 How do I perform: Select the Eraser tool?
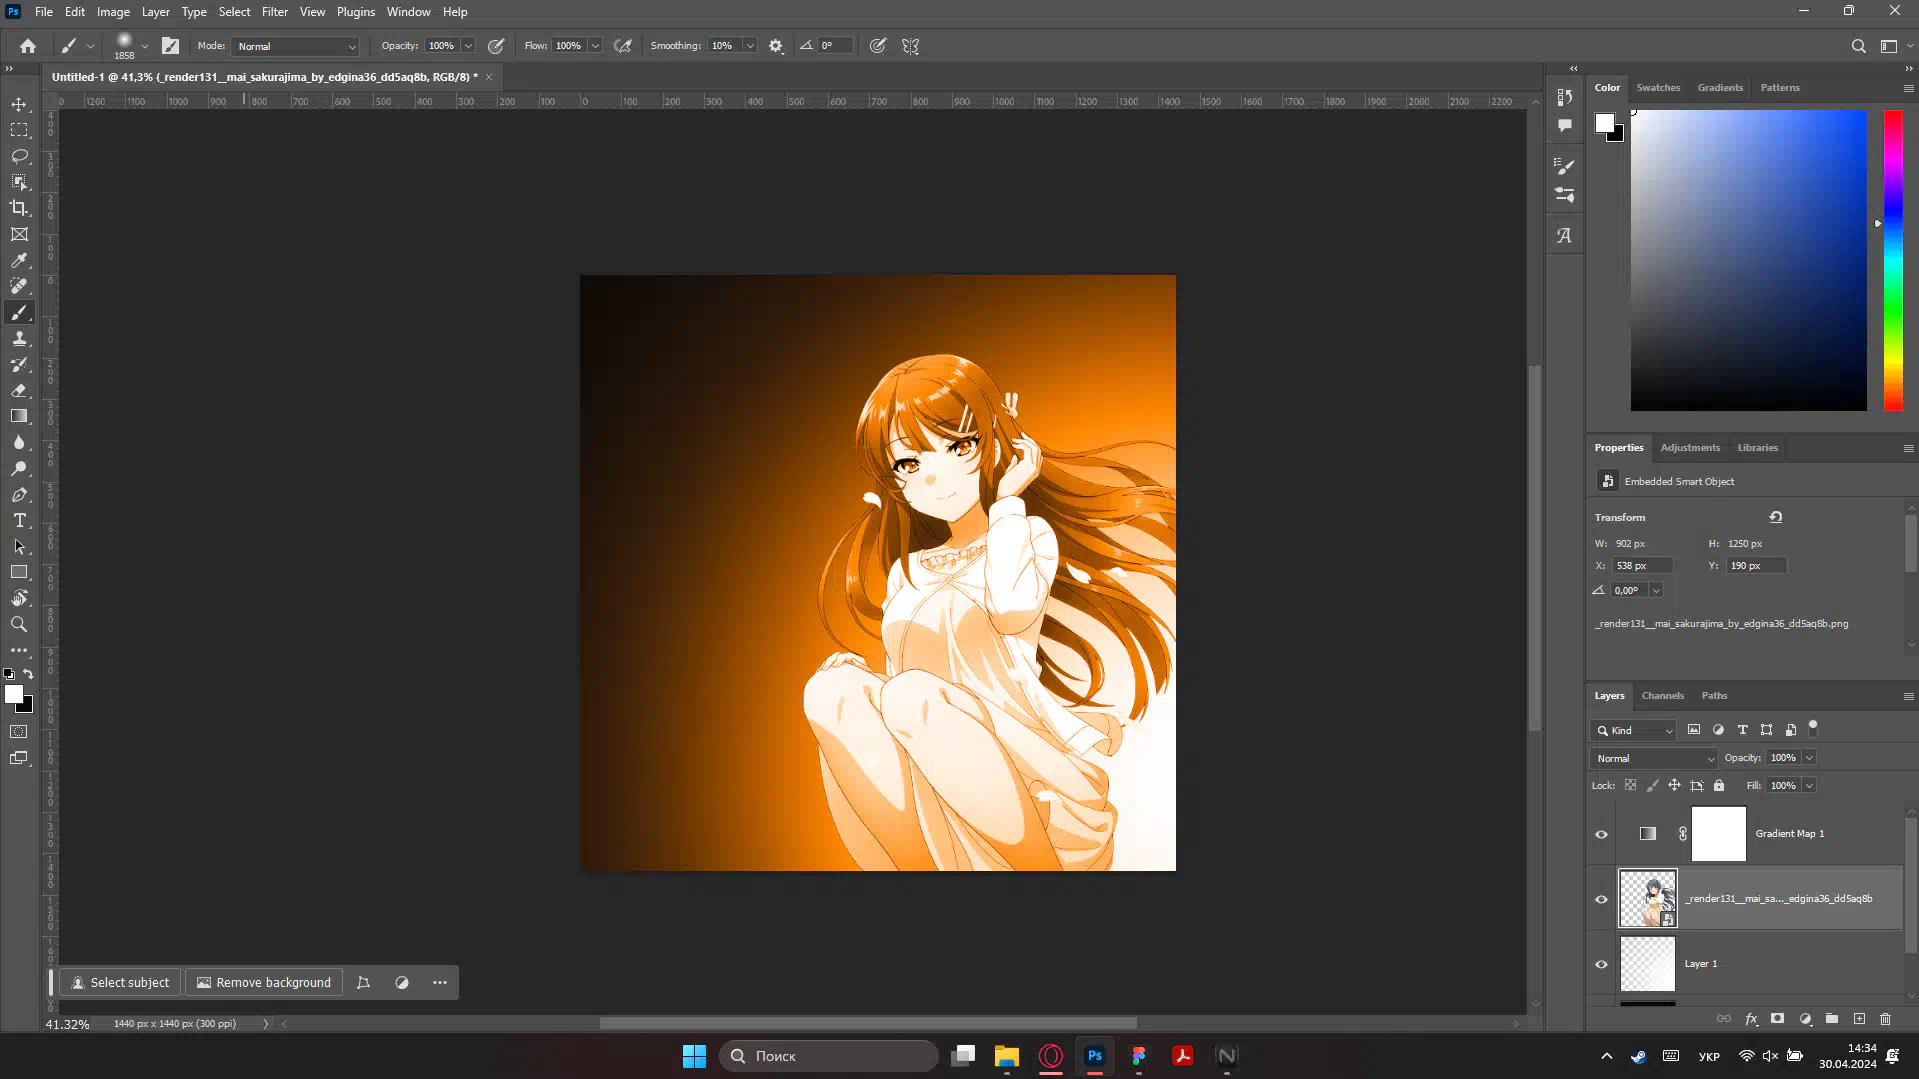(x=19, y=391)
